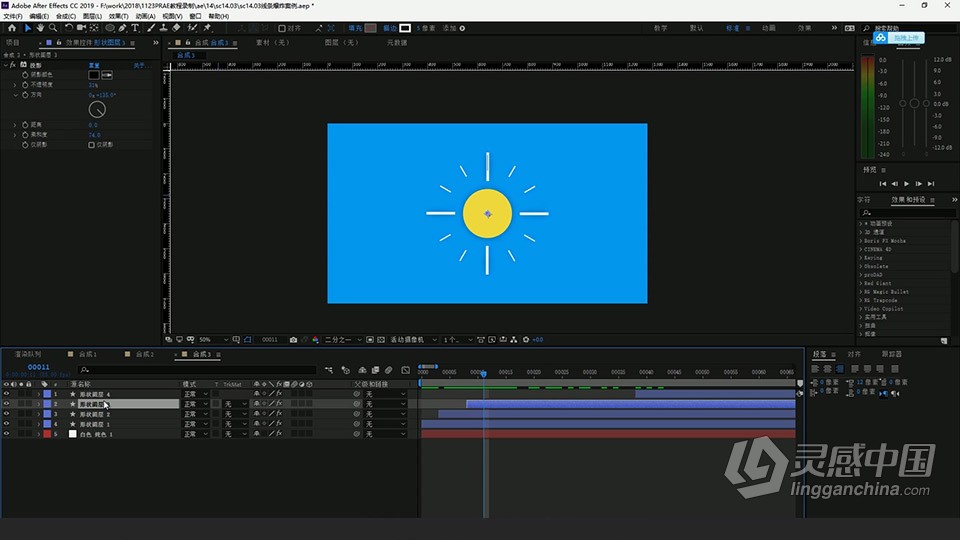
Task: Expand layer 1 形状图层 4 properties
Action: click(39, 394)
